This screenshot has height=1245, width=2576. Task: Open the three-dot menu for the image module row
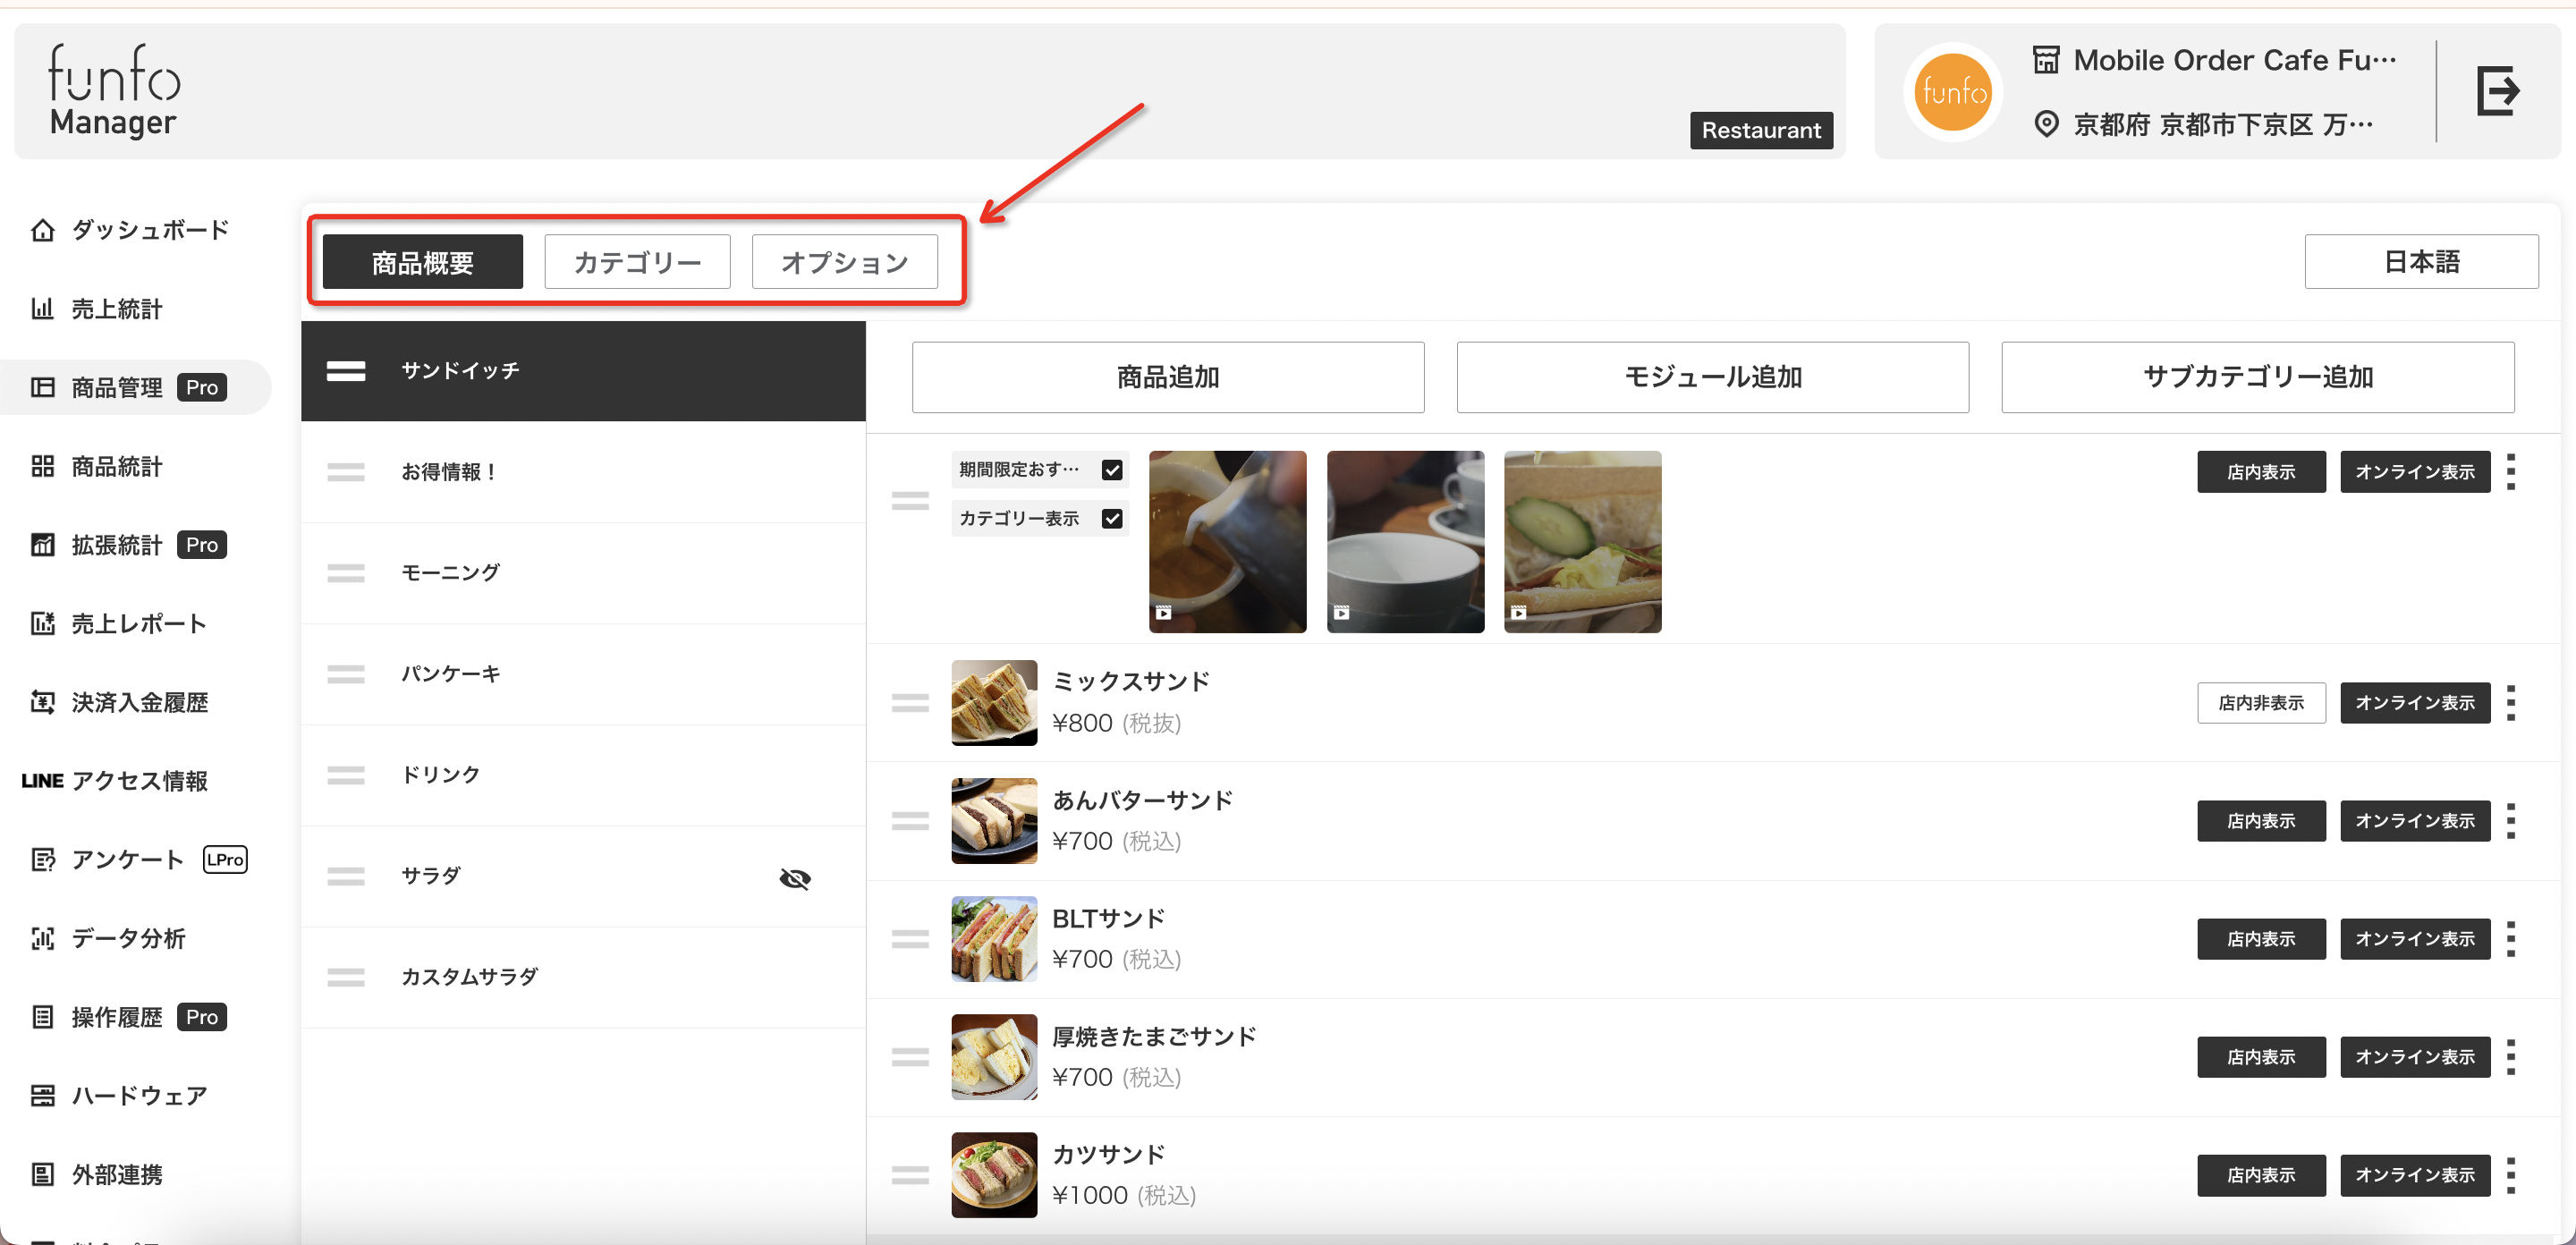[x=2511, y=472]
